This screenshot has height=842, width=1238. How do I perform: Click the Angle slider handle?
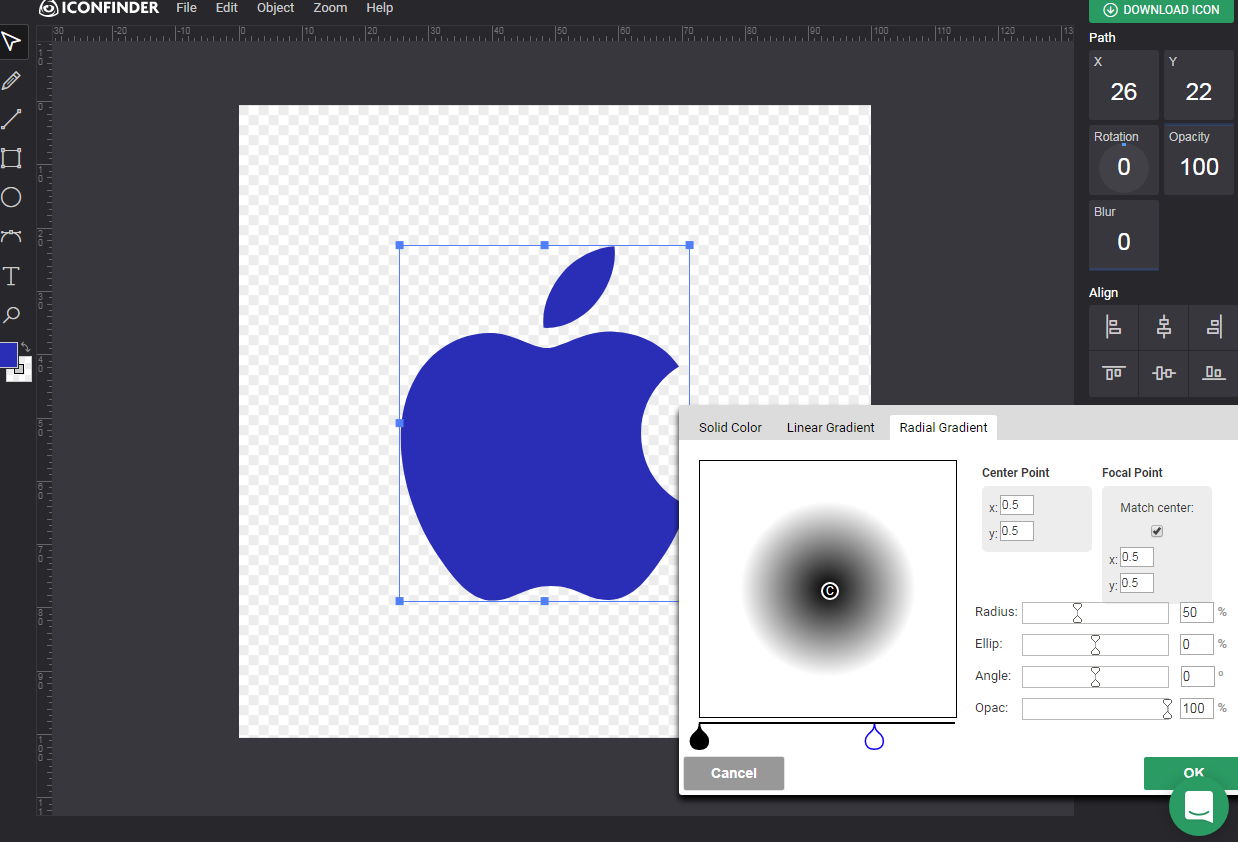tap(1095, 677)
